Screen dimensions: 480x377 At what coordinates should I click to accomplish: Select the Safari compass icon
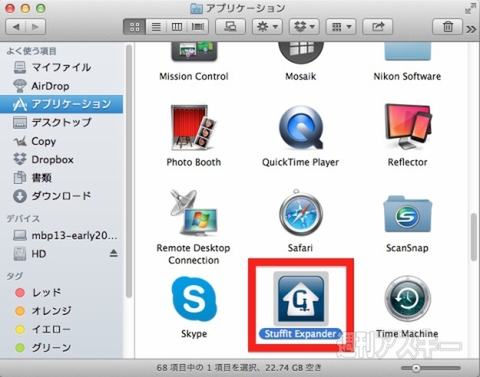(301, 213)
